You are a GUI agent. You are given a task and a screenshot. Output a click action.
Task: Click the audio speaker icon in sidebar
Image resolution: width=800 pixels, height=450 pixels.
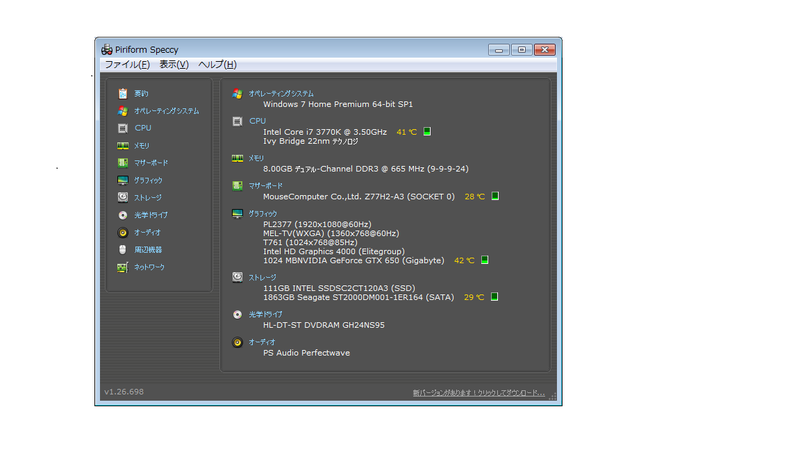tap(122, 232)
